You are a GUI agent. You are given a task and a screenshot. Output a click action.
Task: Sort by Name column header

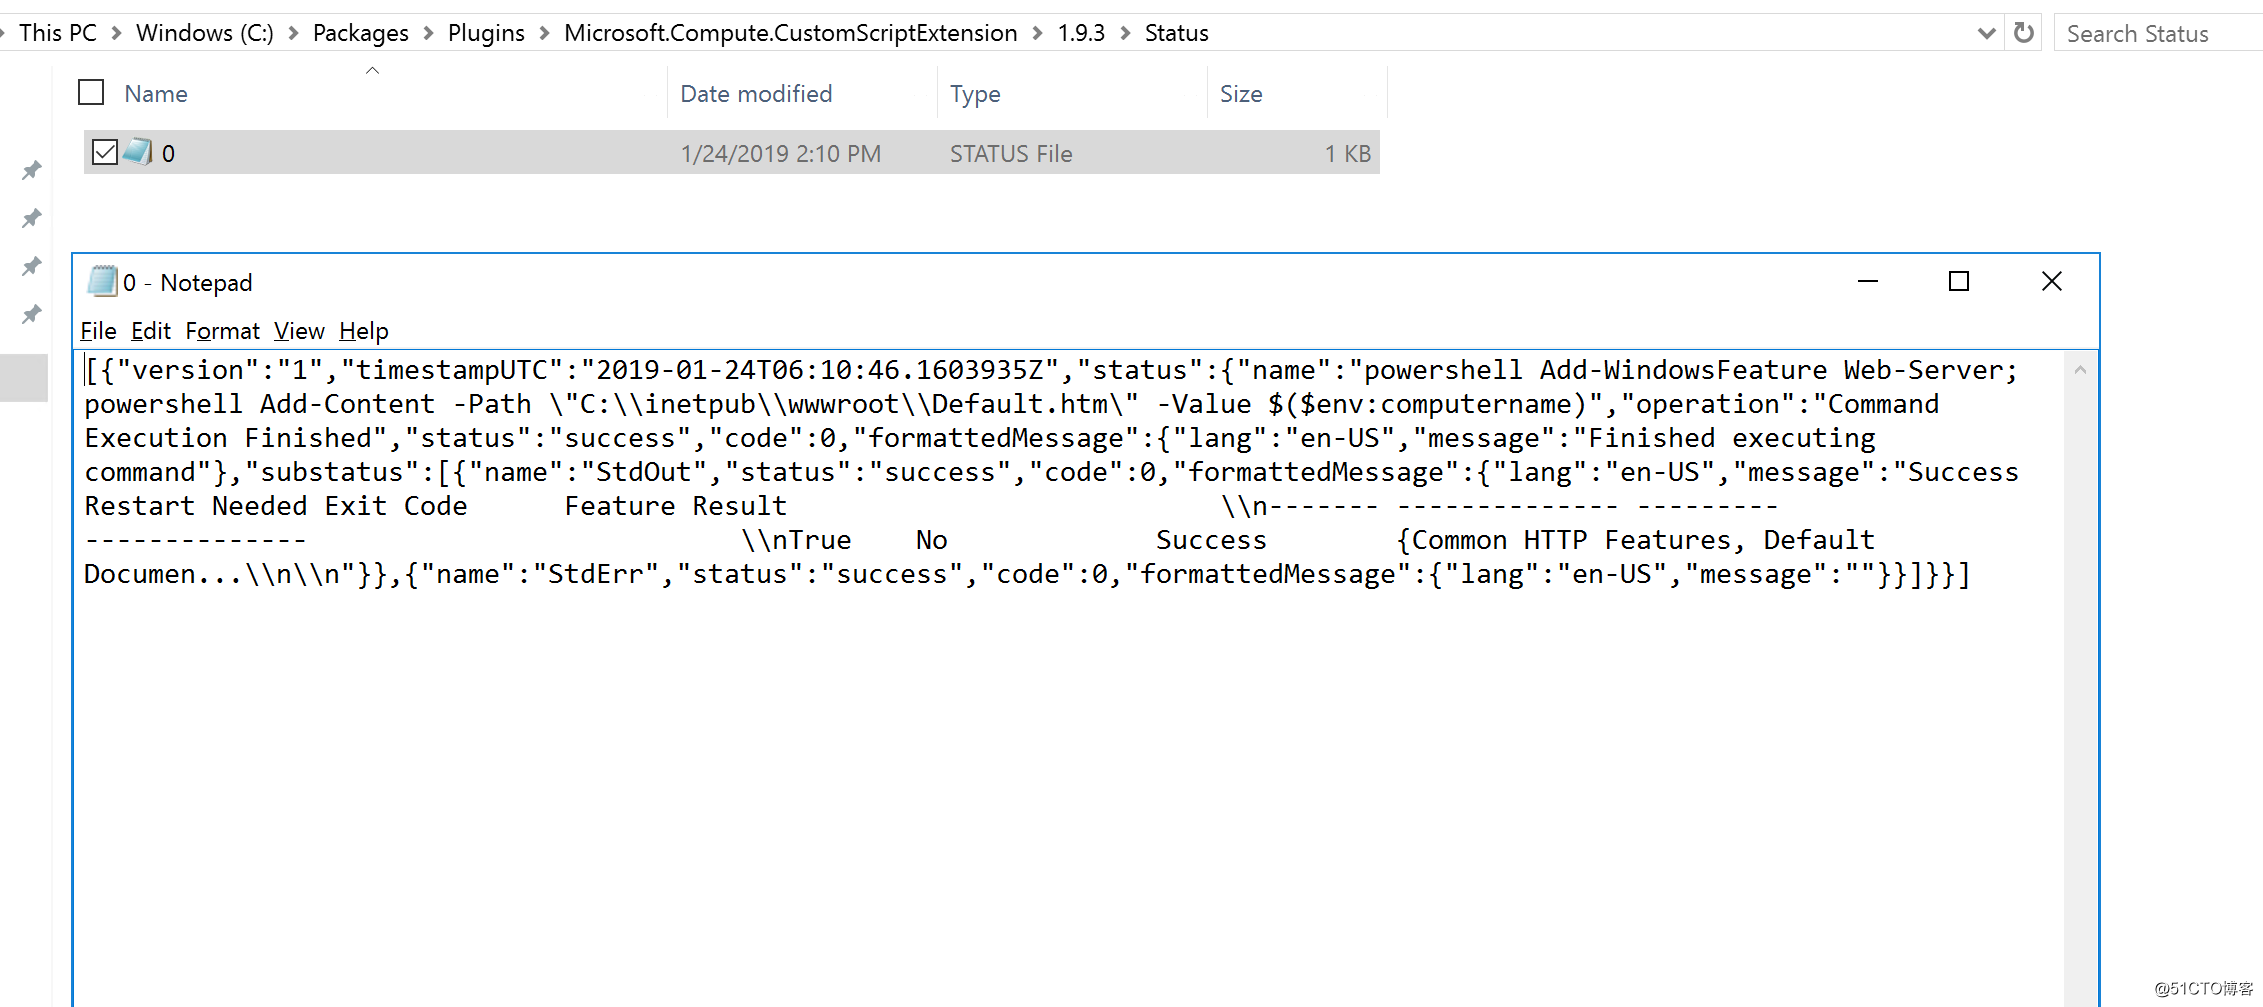pos(156,94)
